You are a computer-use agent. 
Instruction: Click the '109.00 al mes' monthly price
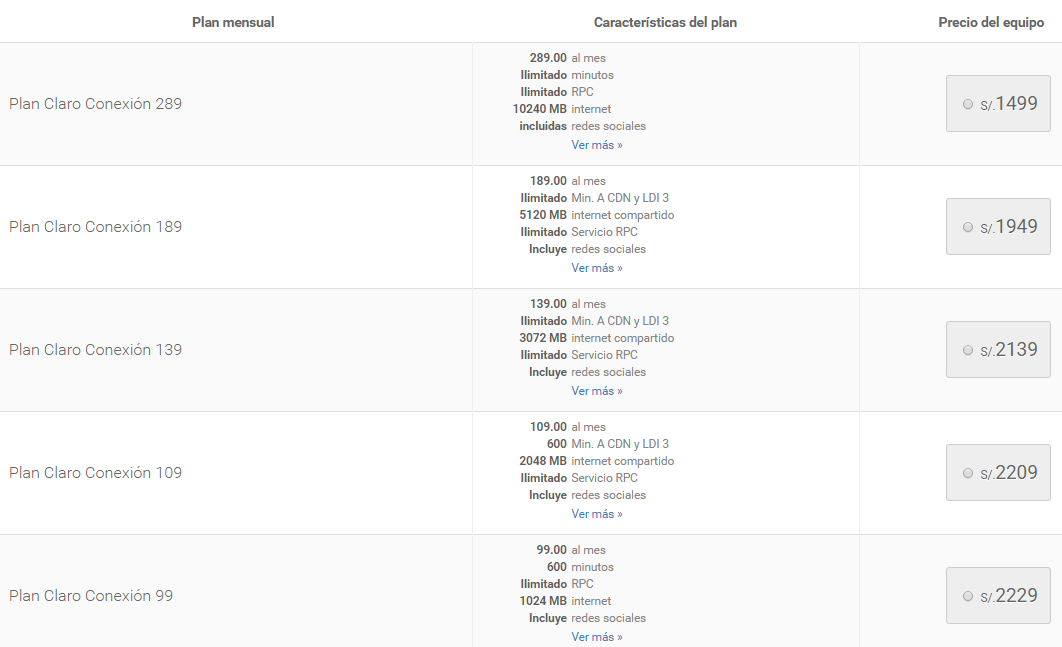pyautogui.click(x=568, y=427)
